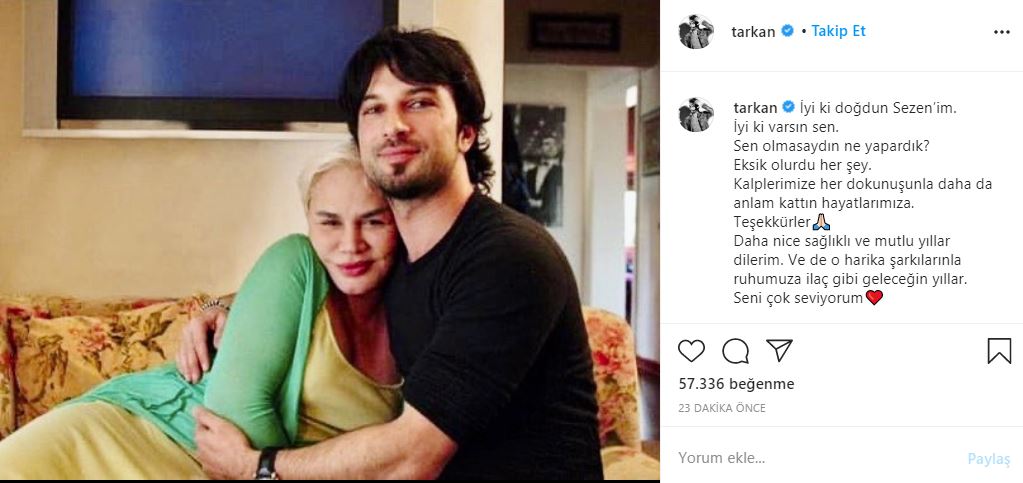Viewport: 1023px width, 483px height.
Task: Save post with bookmark icon
Action: [999, 351]
